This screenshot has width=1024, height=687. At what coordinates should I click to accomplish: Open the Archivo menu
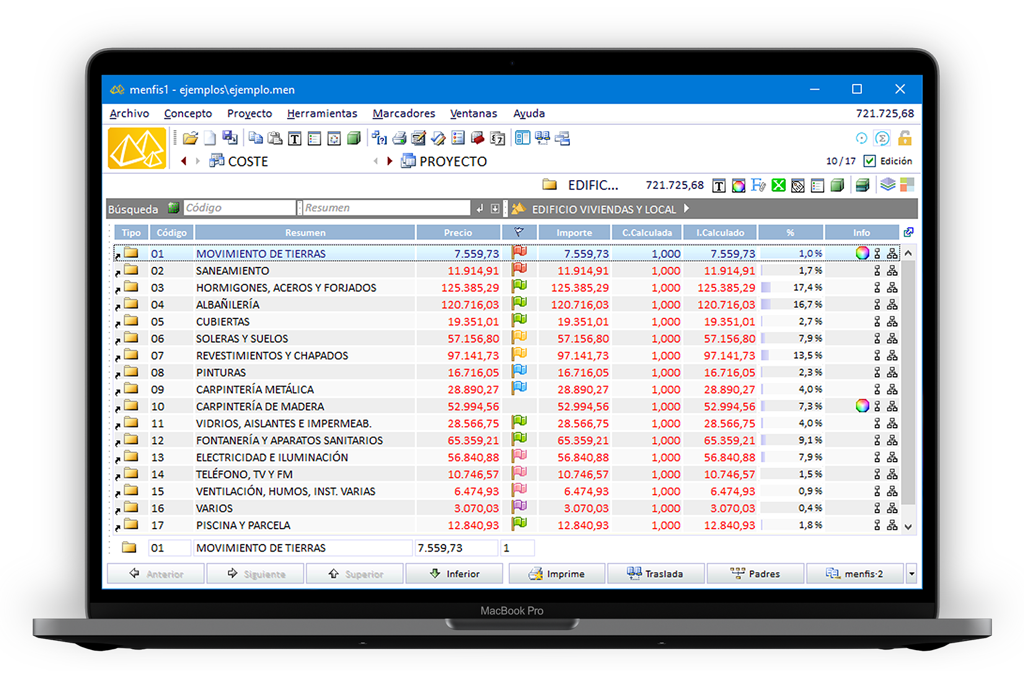pos(129,114)
